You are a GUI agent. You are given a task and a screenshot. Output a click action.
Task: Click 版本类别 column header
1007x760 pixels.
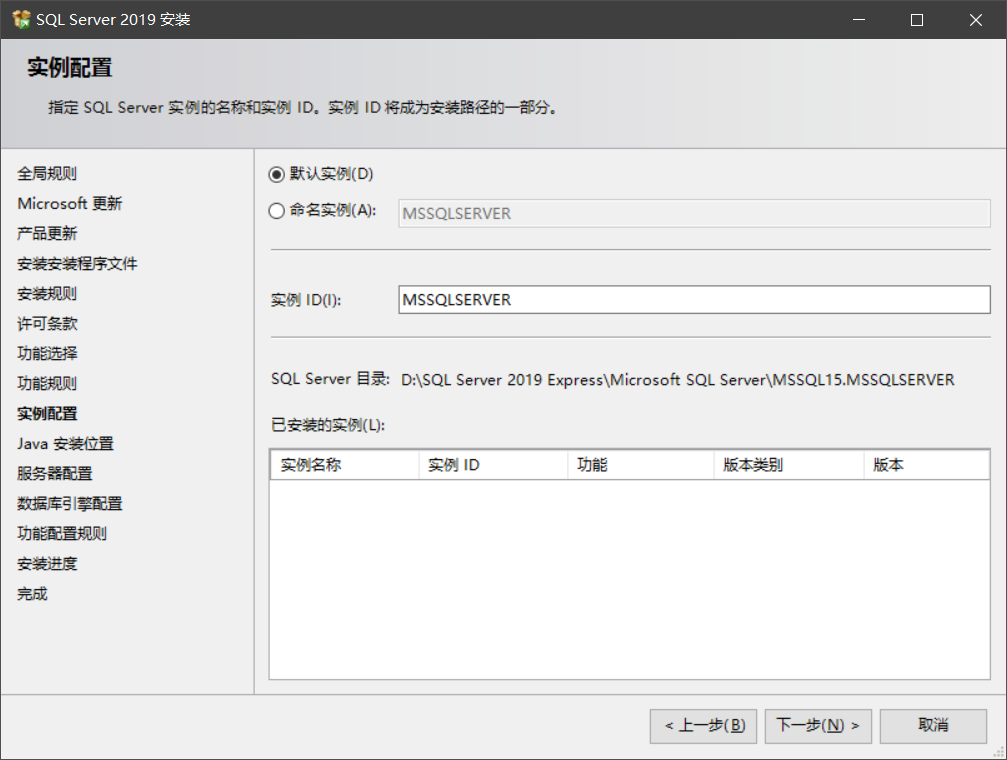(789, 464)
